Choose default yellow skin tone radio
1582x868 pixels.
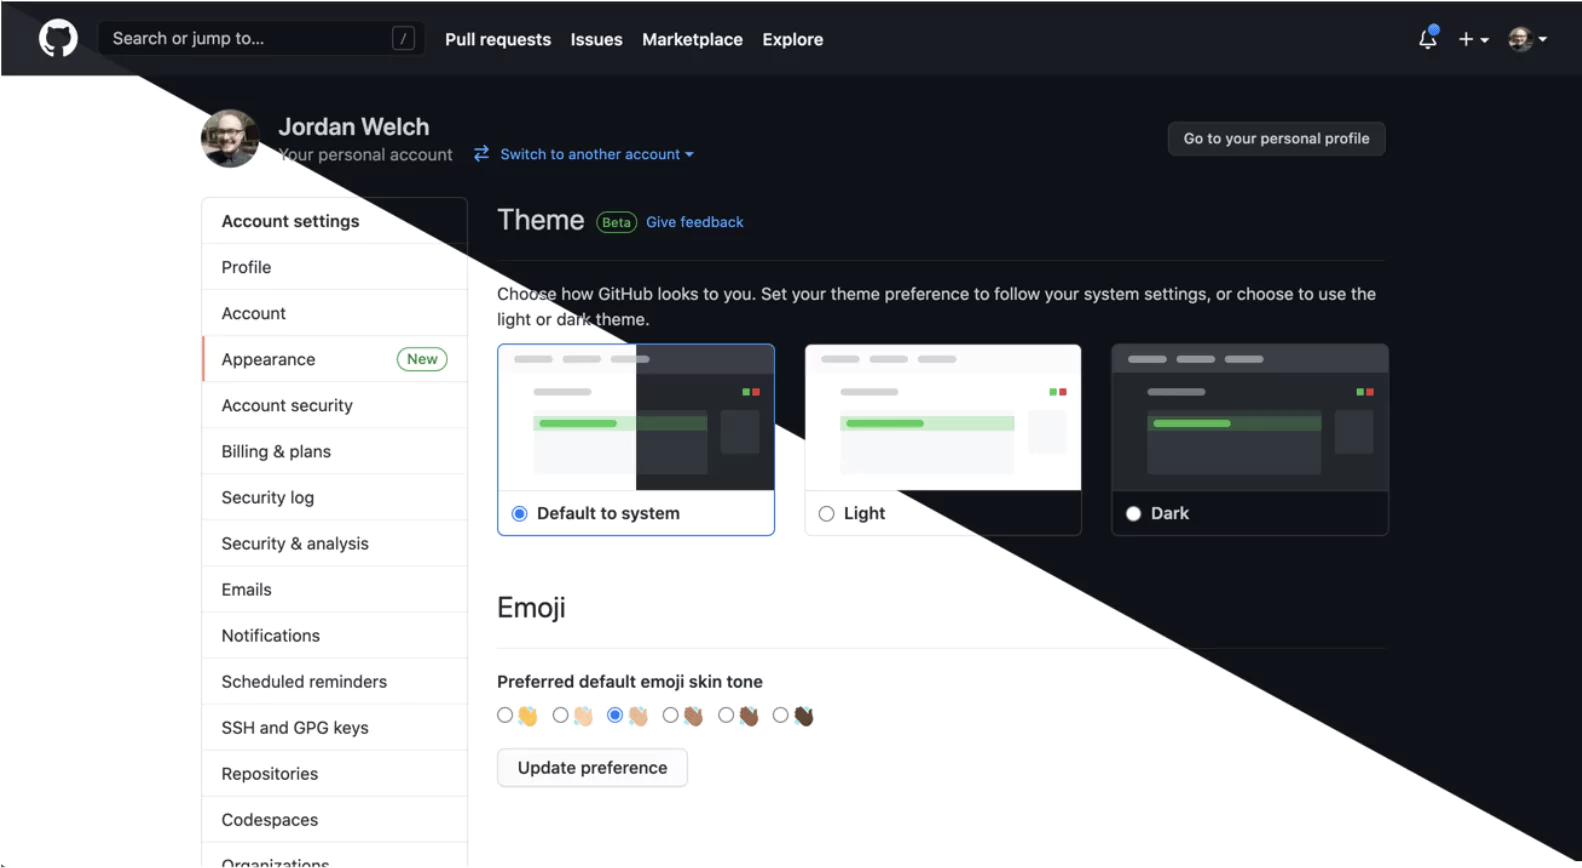tap(505, 715)
